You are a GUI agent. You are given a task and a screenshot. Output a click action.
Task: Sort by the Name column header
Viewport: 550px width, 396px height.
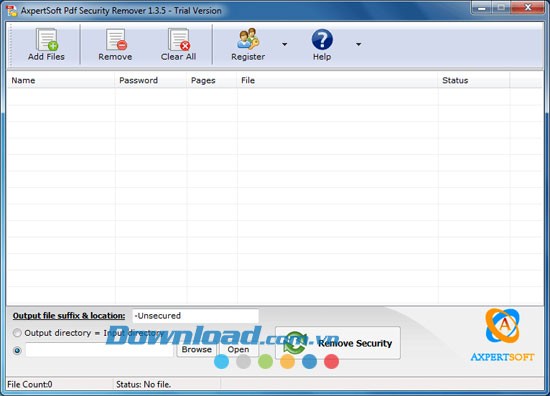[61, 80]
